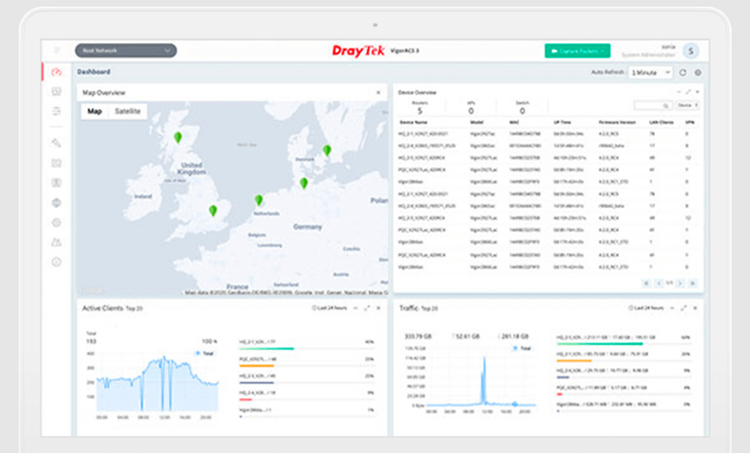Click the green Capture Packets button
The height and width of the screenshot is (453, 750).
click(577, 51)
